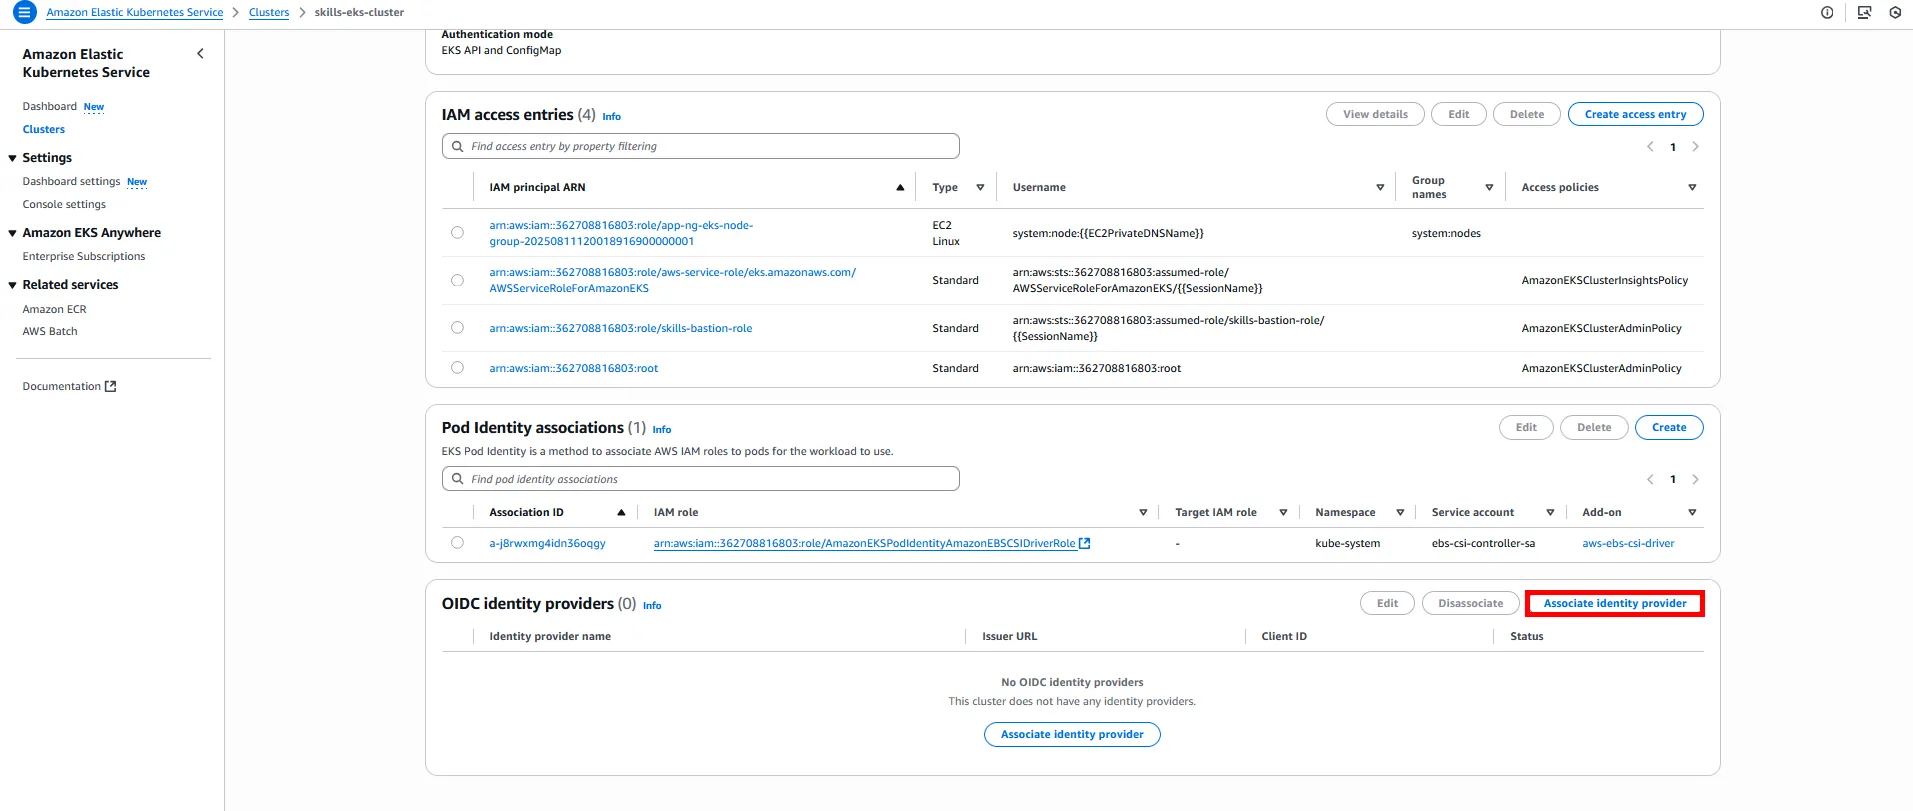Image resolution: width=1913 pixels, height=811 pixels.
Task: Open the Documentation link in the sidebar
Action: click(62, 386)
